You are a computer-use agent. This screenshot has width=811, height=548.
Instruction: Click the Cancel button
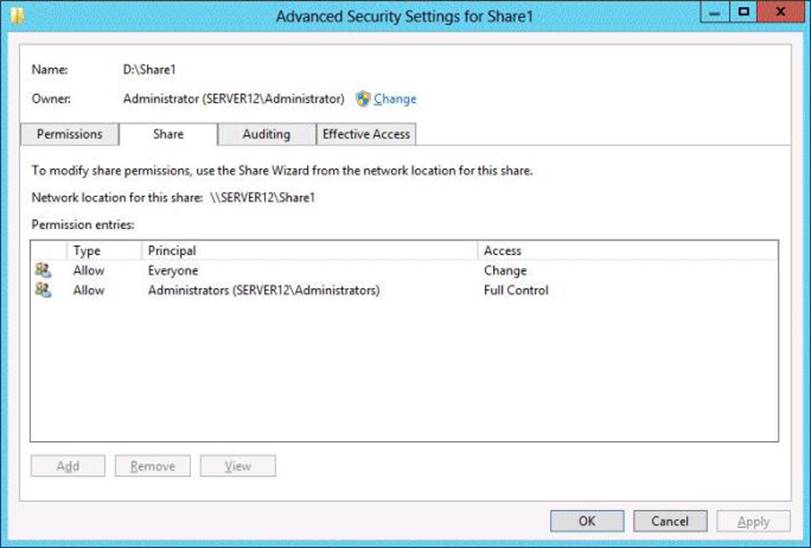pyautogui.click(x=670, y=521)
